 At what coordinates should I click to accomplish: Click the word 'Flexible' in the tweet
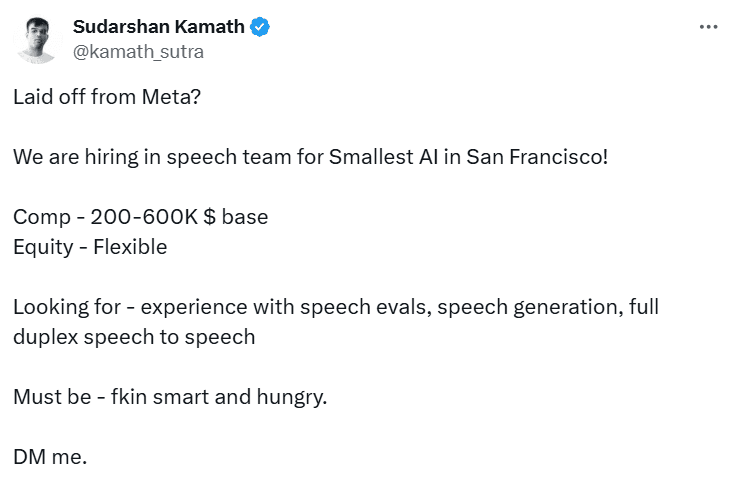point(130,246)
